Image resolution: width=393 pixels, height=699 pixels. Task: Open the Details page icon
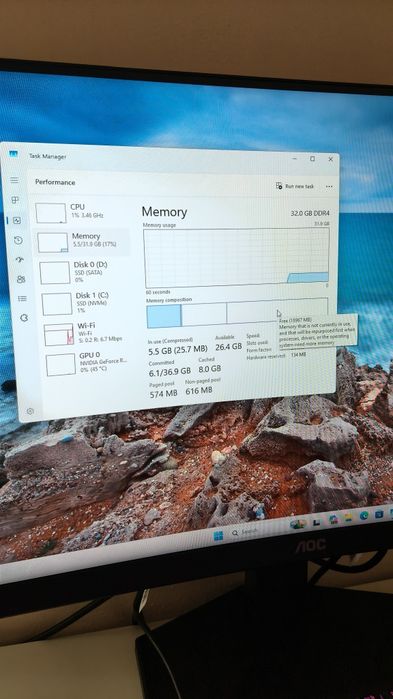point(22,299)
